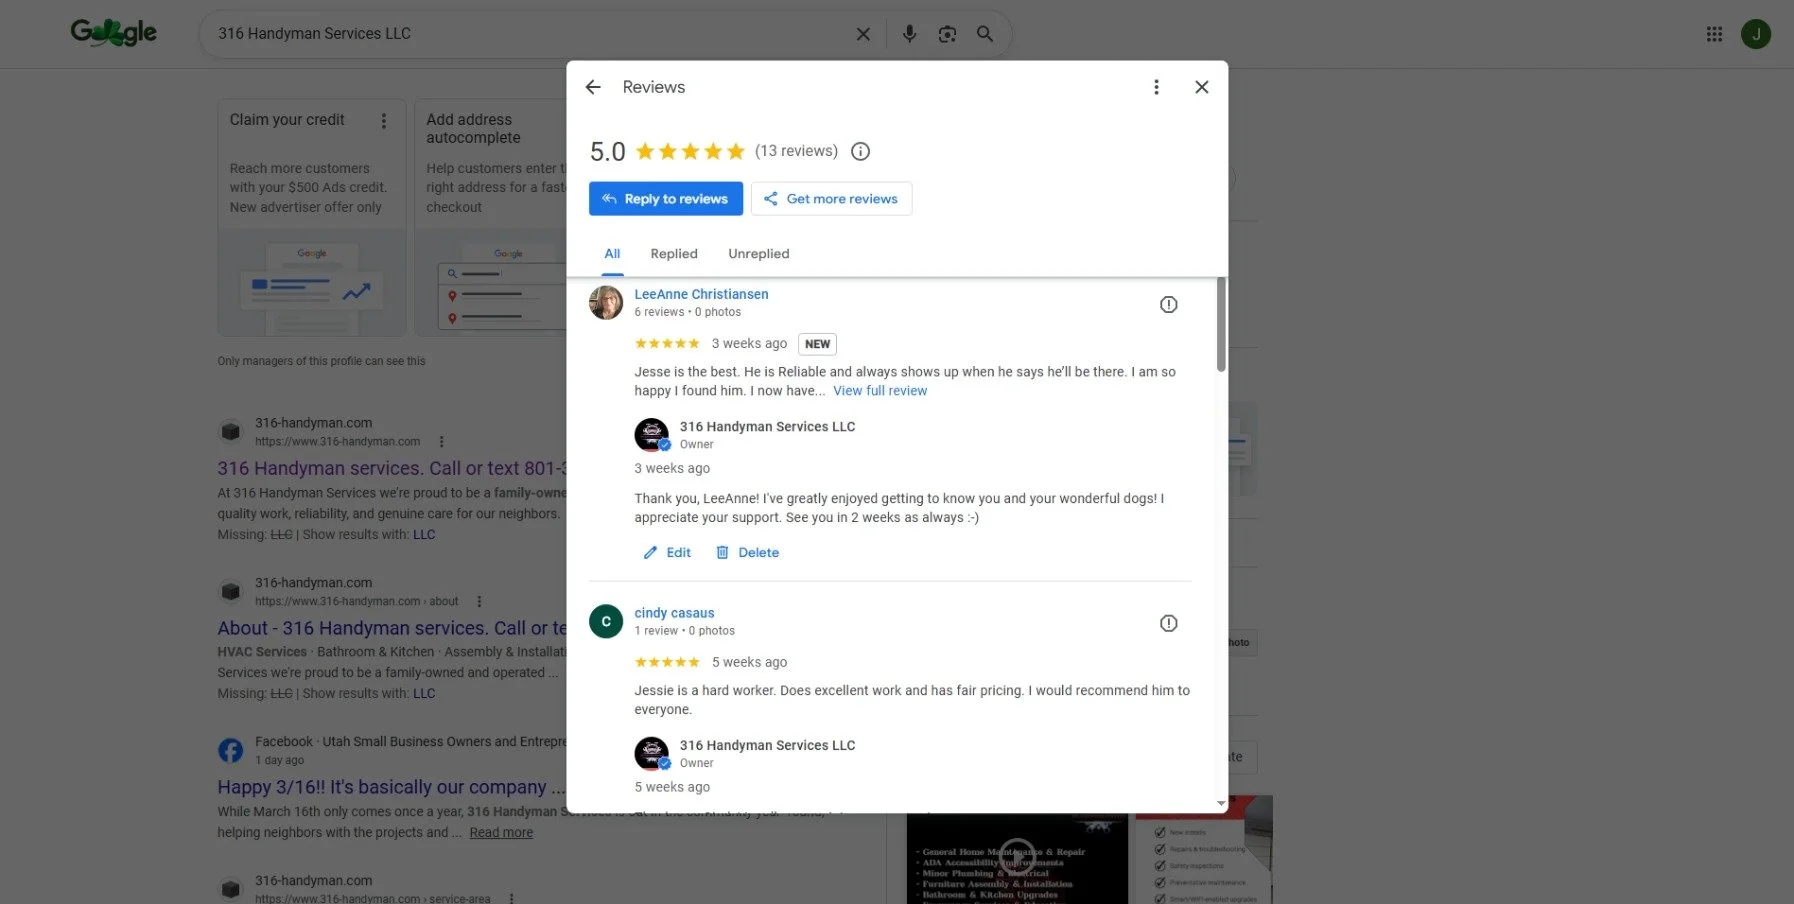
Task: Open 316 Handyman services search result
Action: (x=392, y=468)
